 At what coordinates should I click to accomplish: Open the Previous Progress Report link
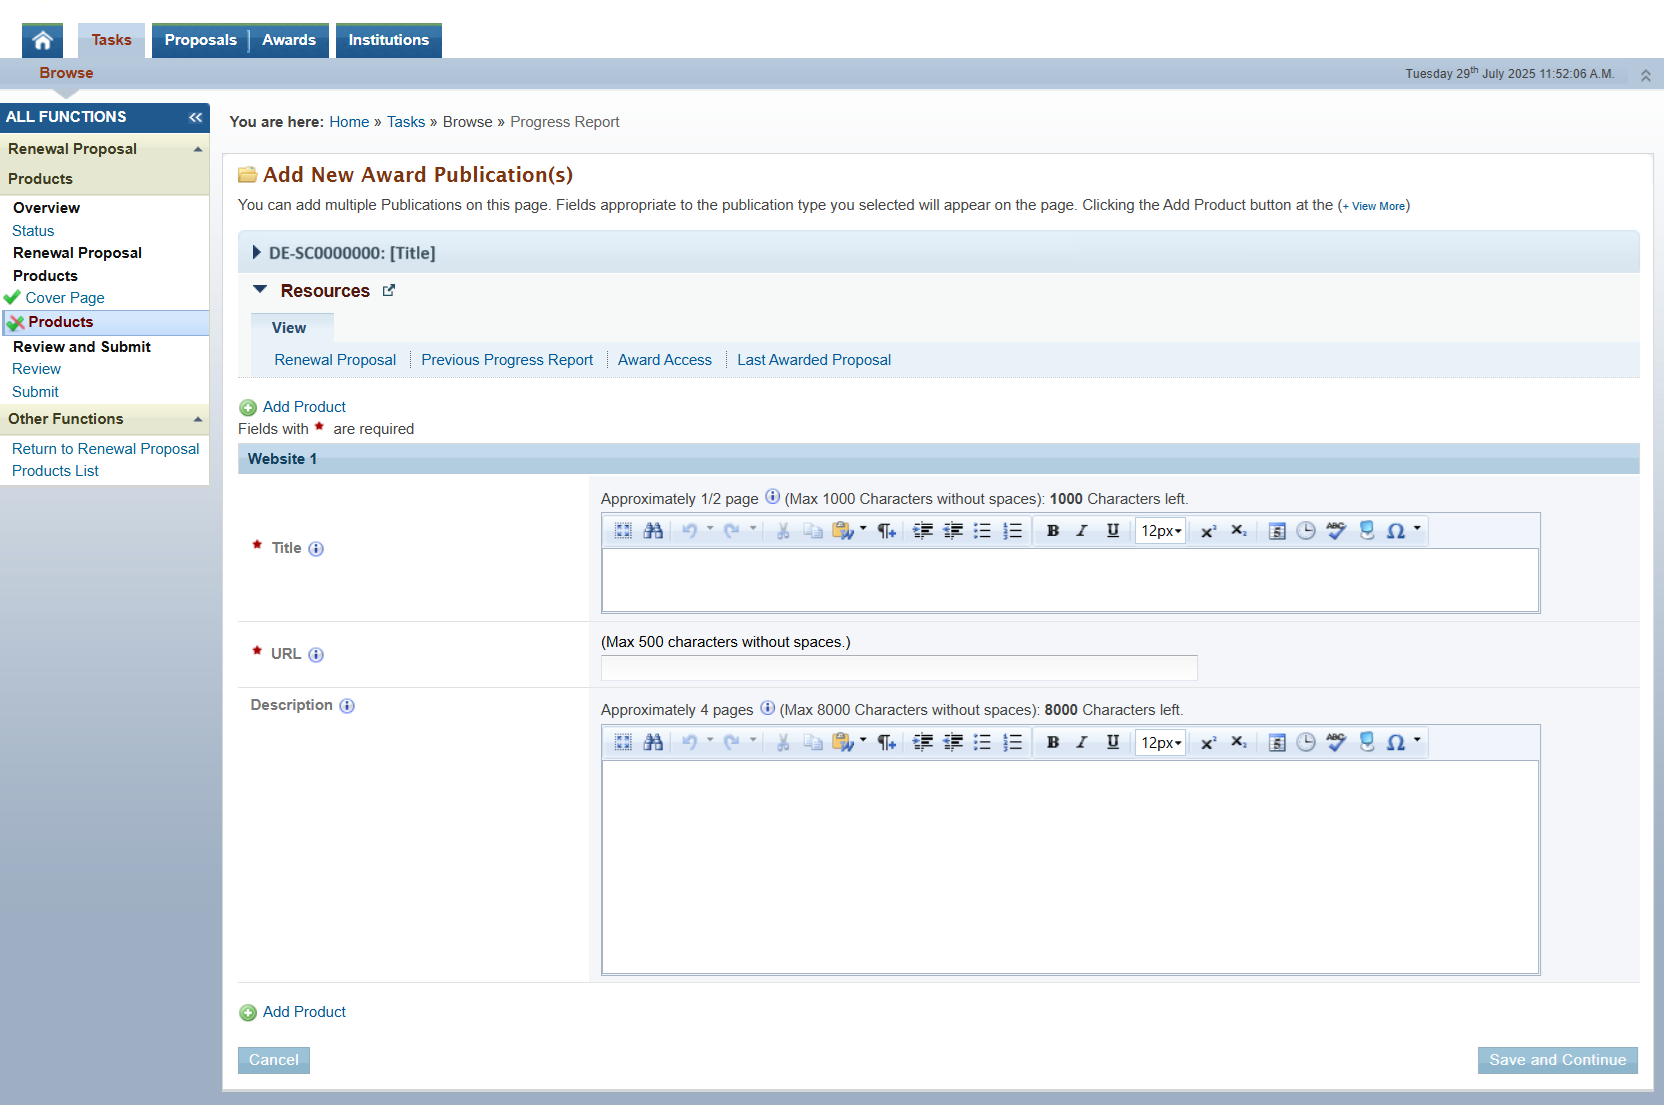tap(507, 360)
